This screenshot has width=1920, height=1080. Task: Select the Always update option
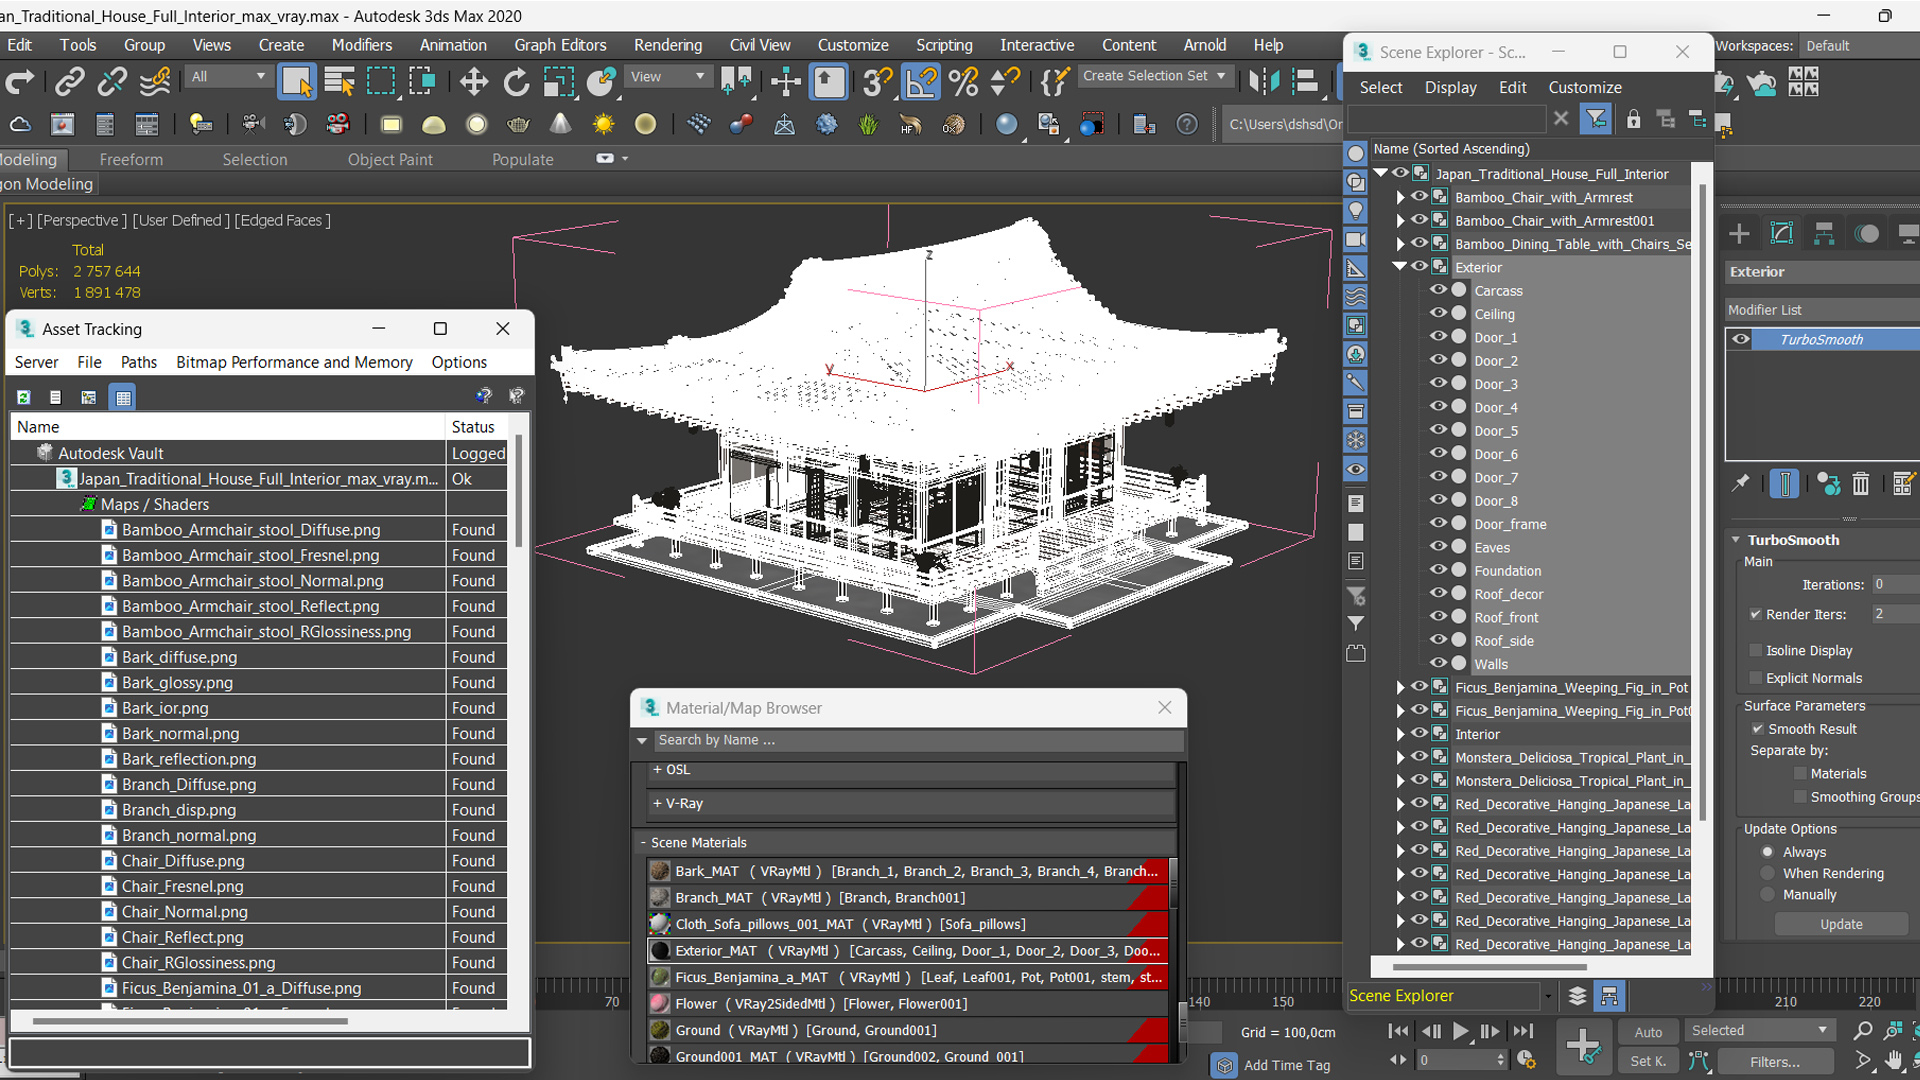(1767, 852)
